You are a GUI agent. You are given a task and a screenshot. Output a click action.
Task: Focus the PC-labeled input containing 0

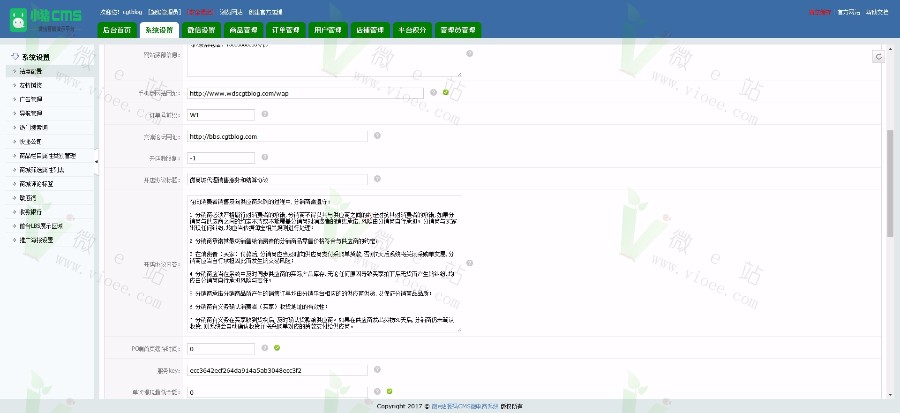click(x=221, y=349)
